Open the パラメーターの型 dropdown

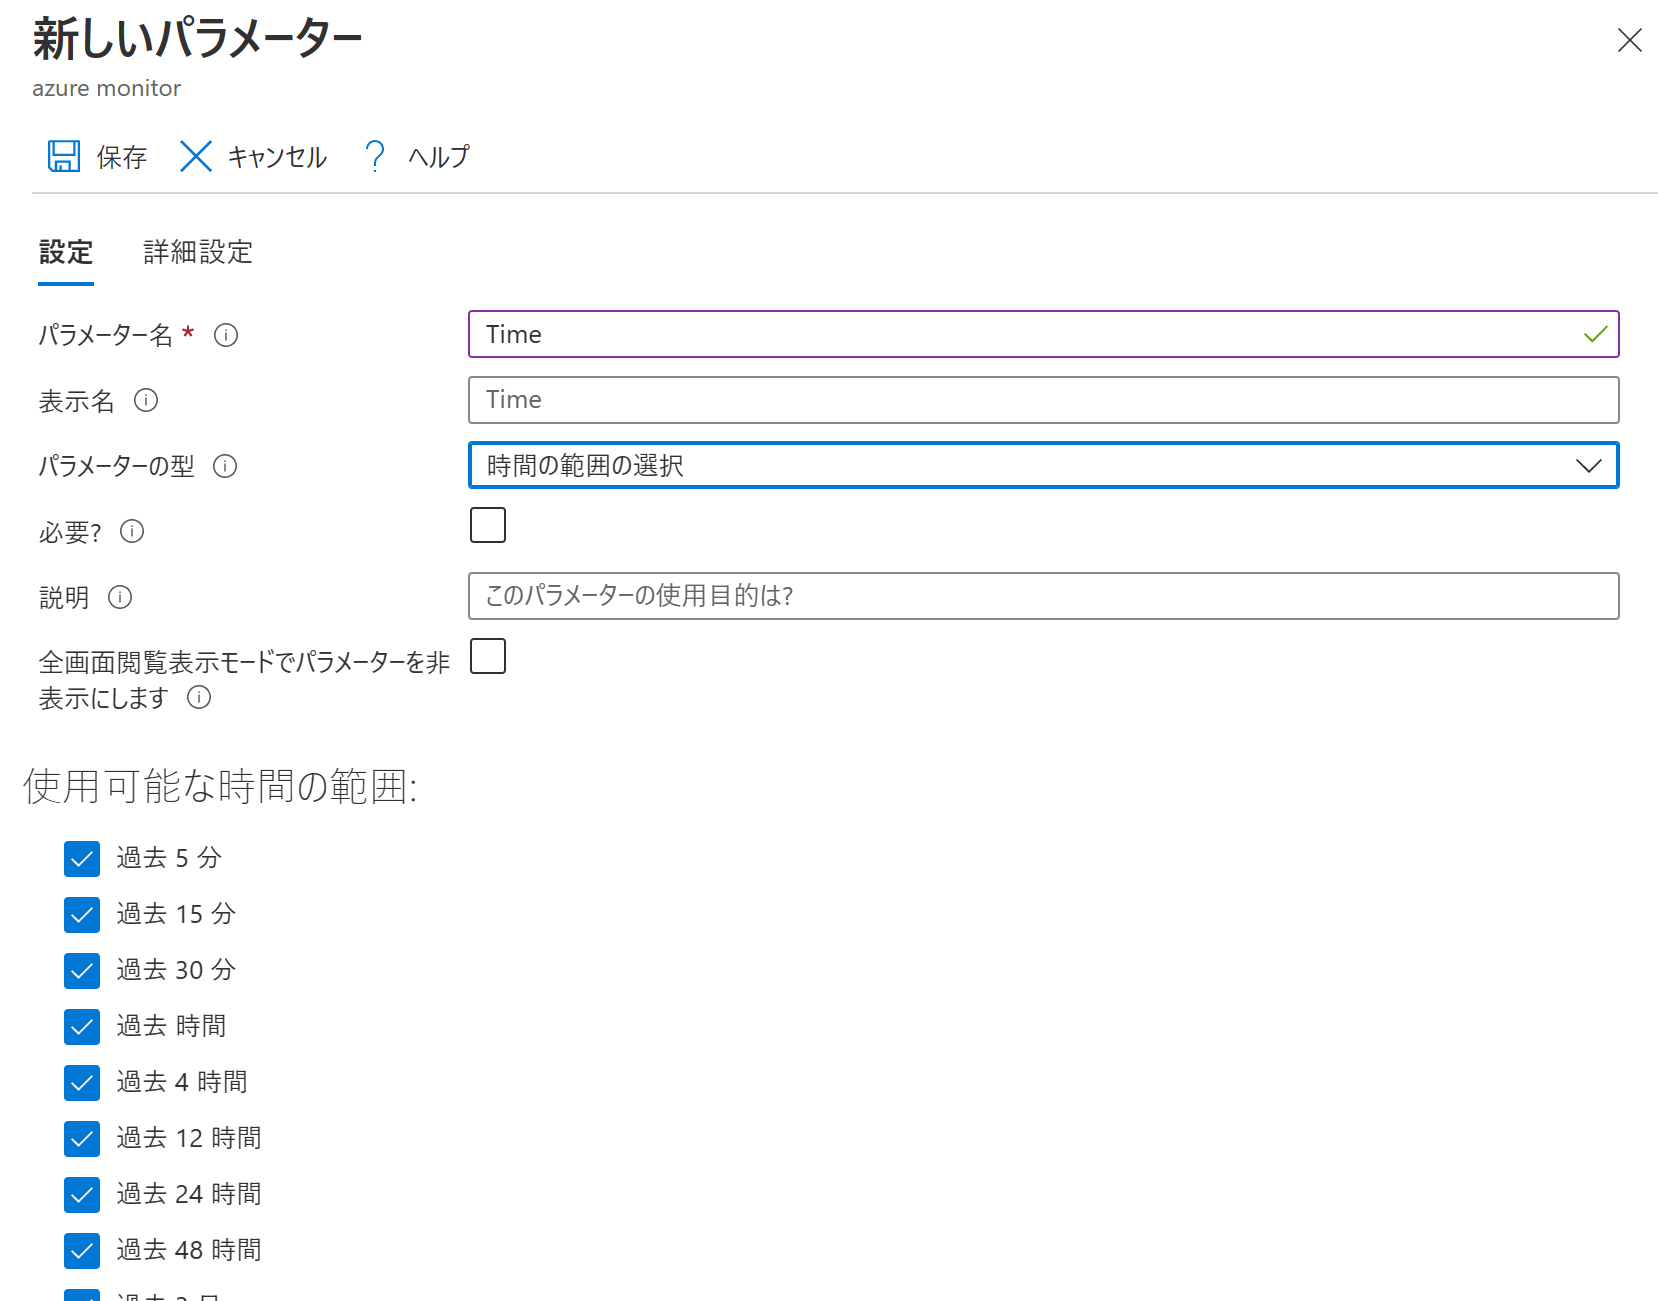coord(1043,465)
